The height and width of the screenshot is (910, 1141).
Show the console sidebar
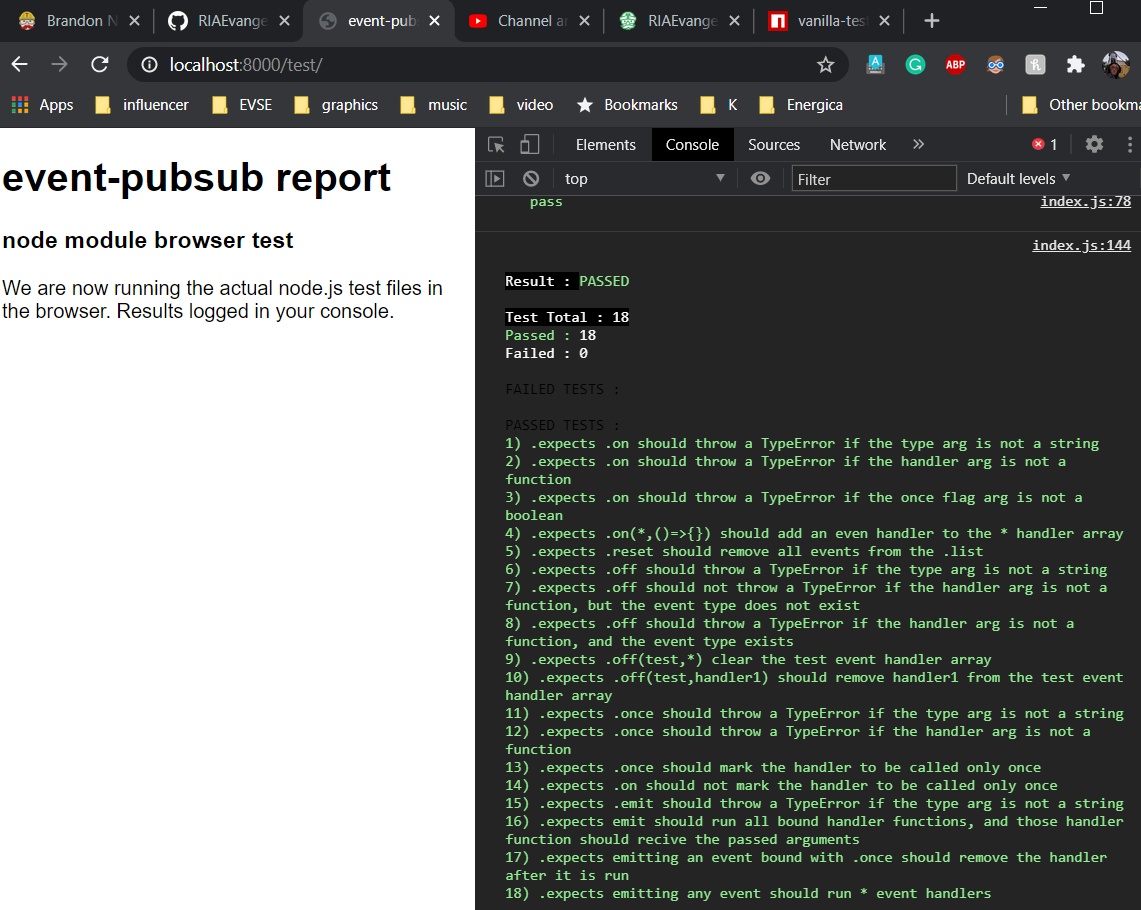(x=495, y=178)
